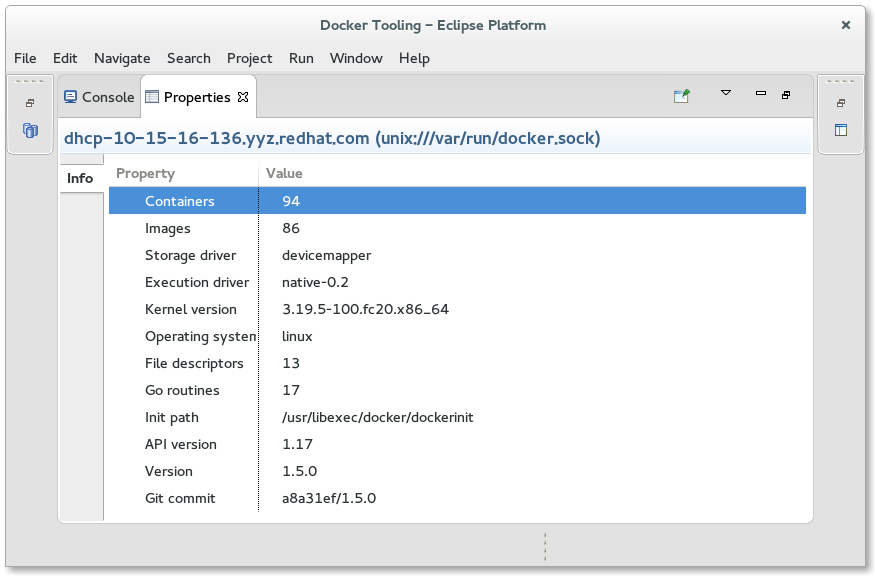Open the Window menu

[356, 58]
